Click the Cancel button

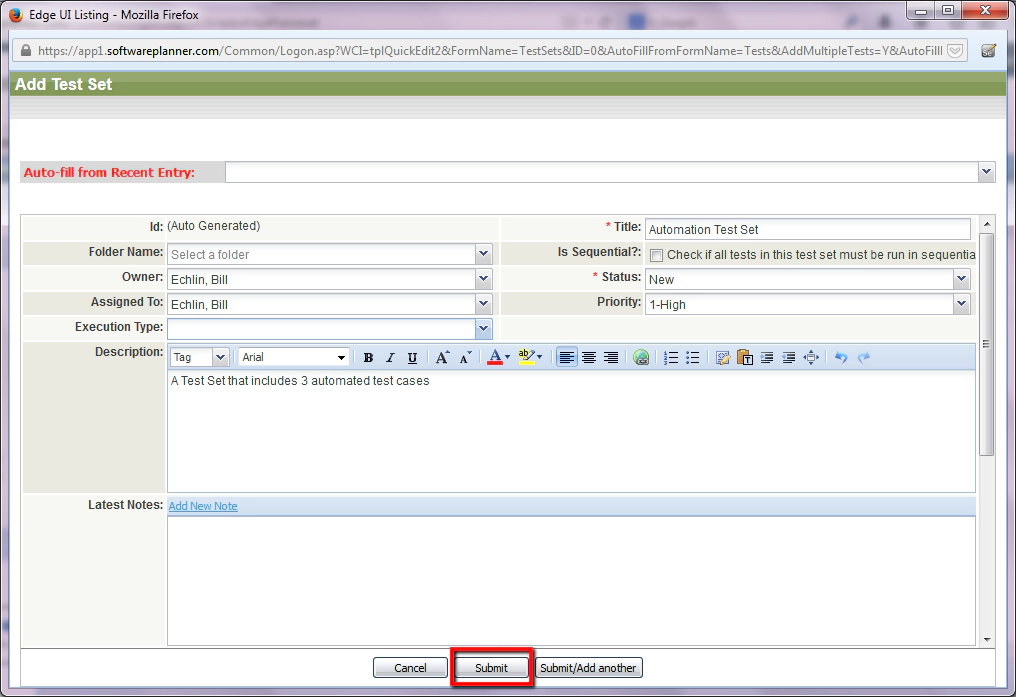click(410, 667)
